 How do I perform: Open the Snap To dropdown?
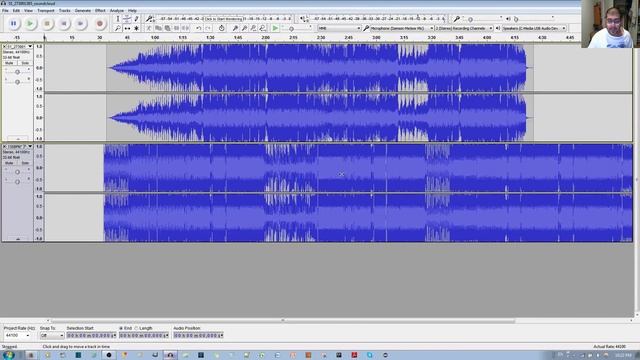pyautogui.click(x=52, y=336)
